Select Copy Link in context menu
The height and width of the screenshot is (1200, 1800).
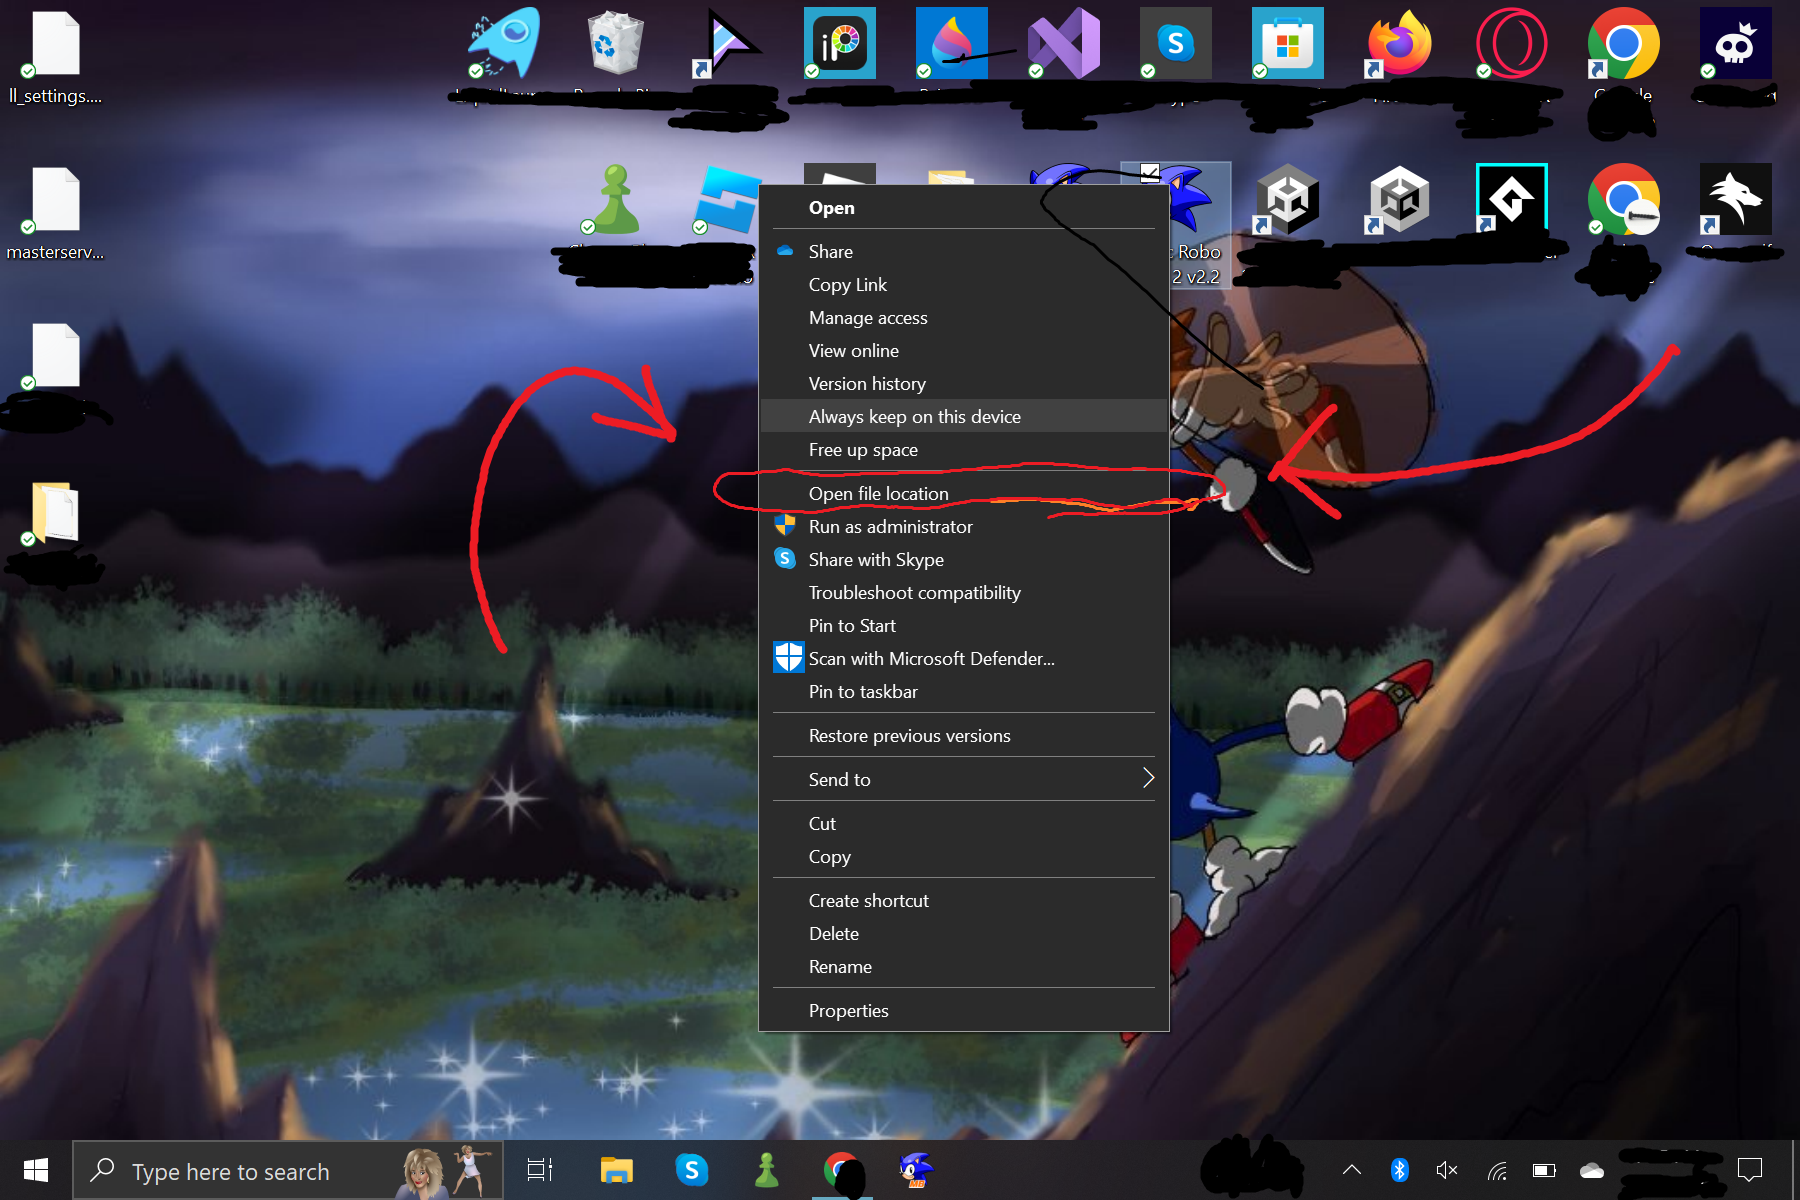tap(964, 284)
